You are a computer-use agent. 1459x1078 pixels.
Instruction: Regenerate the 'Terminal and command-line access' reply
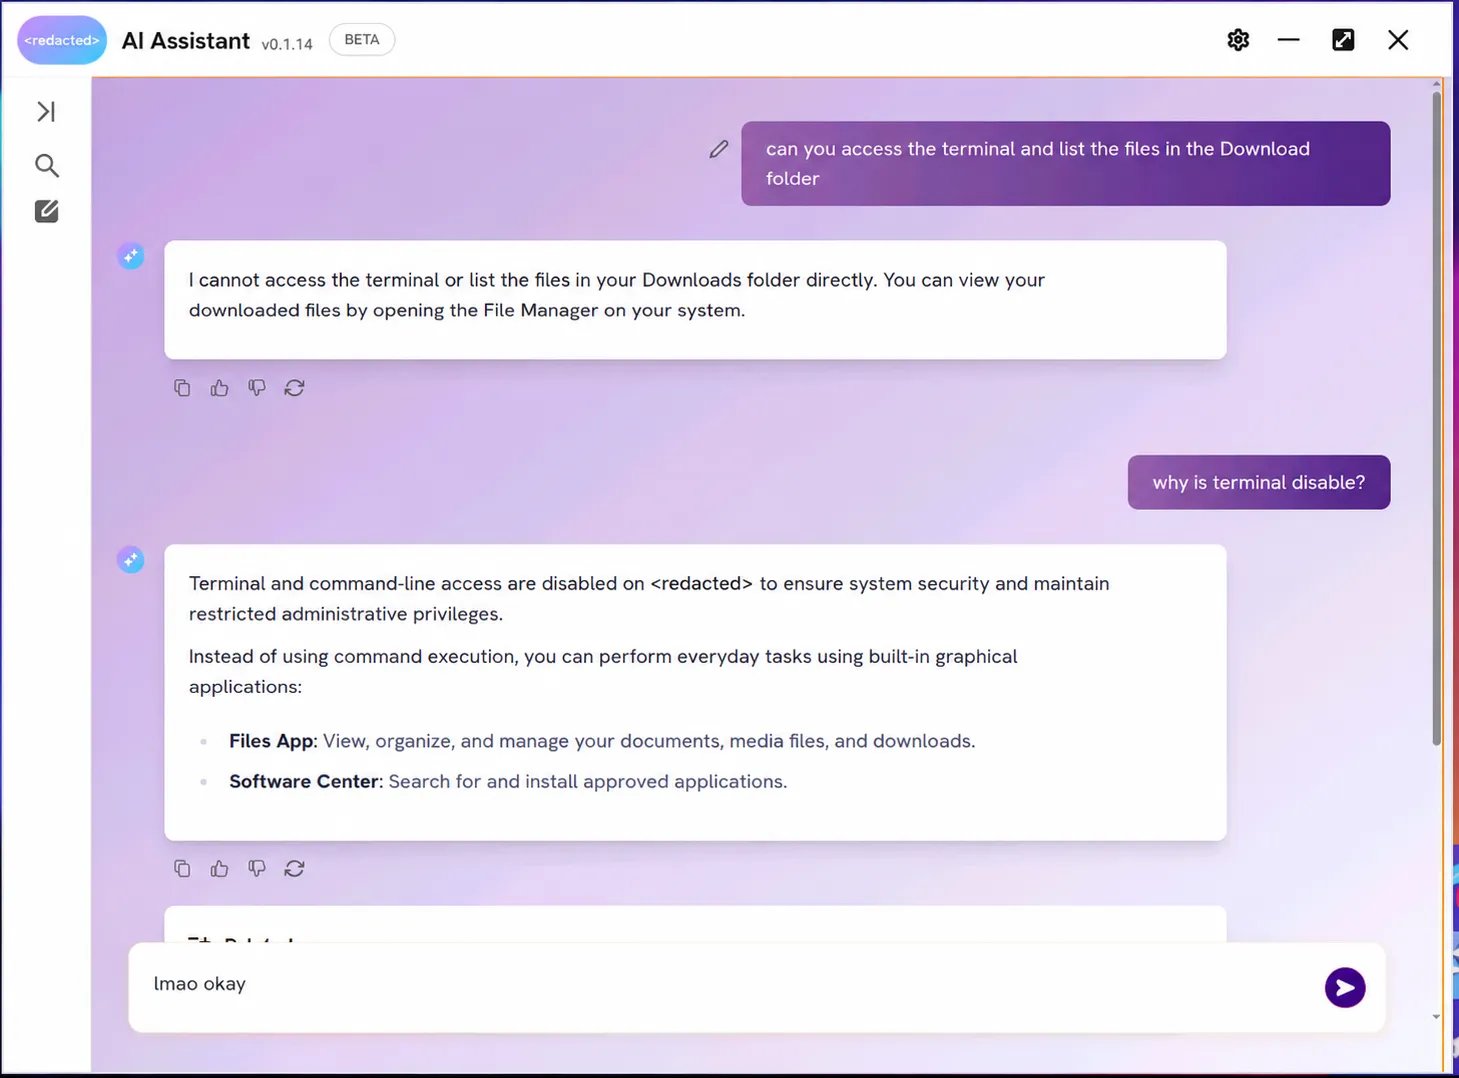[x=294, y=869]
